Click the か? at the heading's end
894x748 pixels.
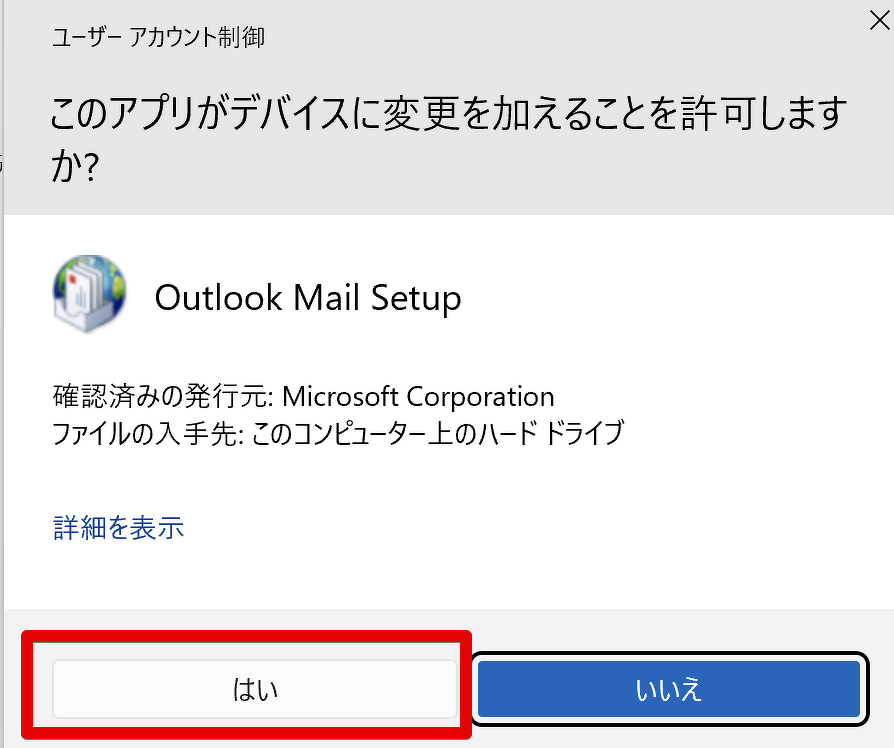point(74,169)
